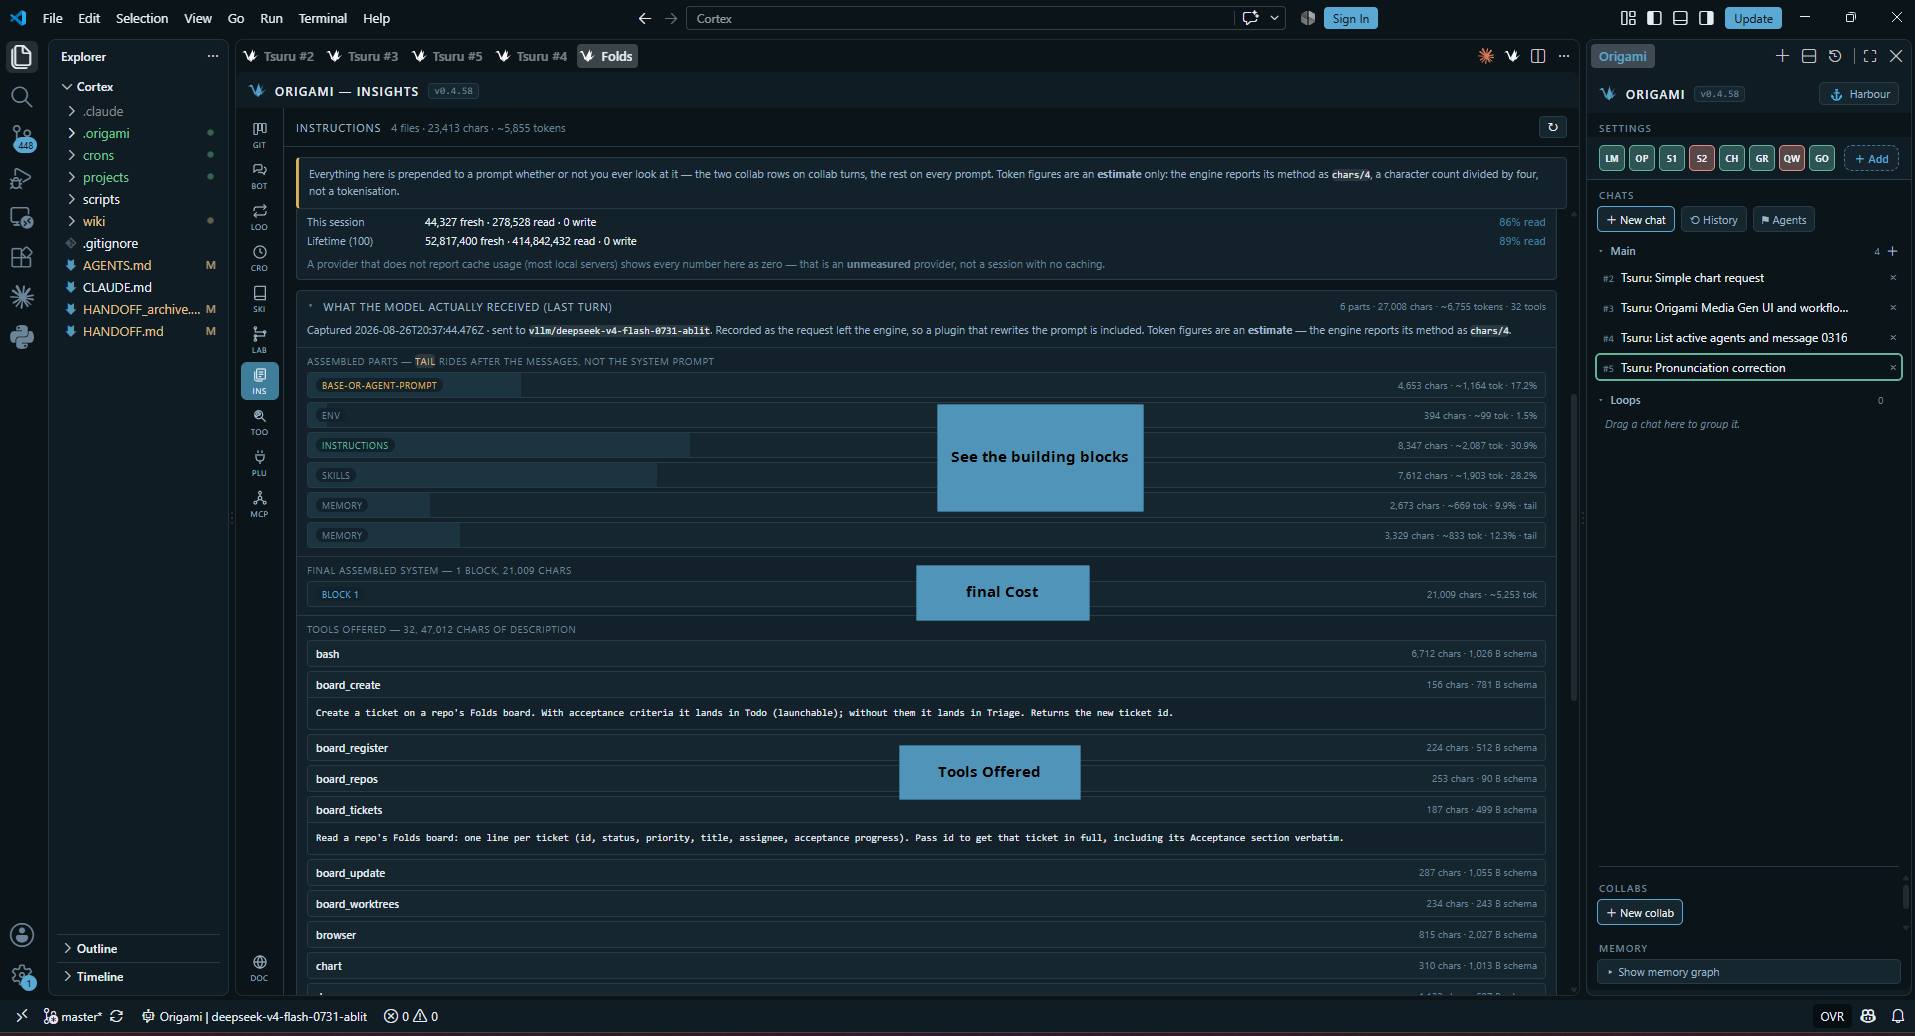1915x1036 pixels.
Task: Open the Explorer view in activity bar
Action: [x=21, y=57]
